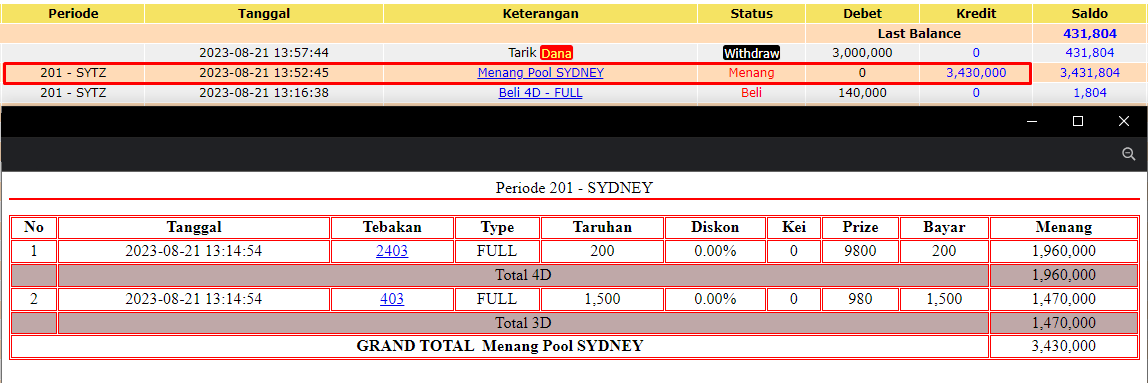This screenshot has width=1148, height=383.
Task: Open tebakan 2403 link
Action: pos(392,251)
